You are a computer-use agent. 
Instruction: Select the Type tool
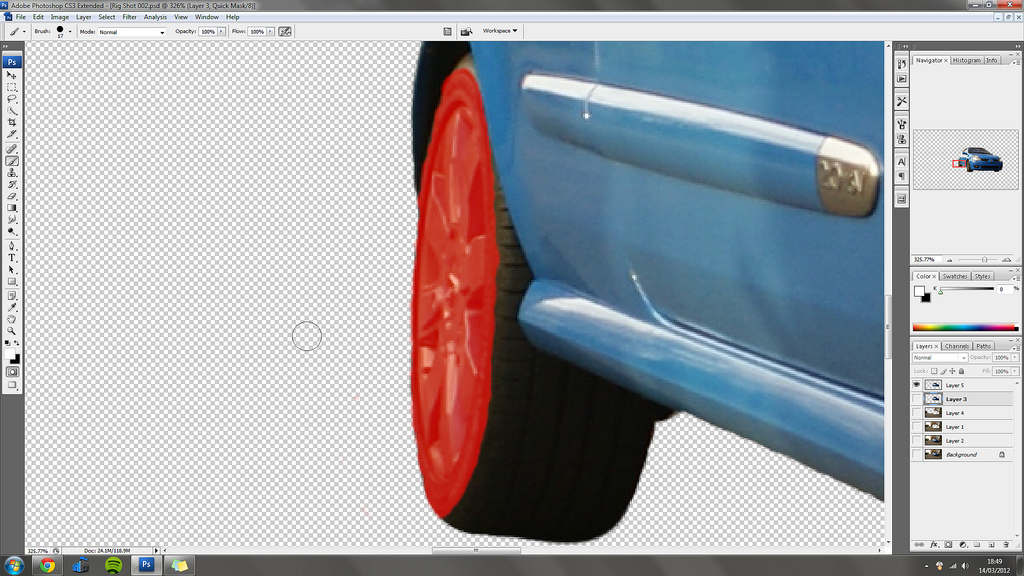[x=12, y=258]
